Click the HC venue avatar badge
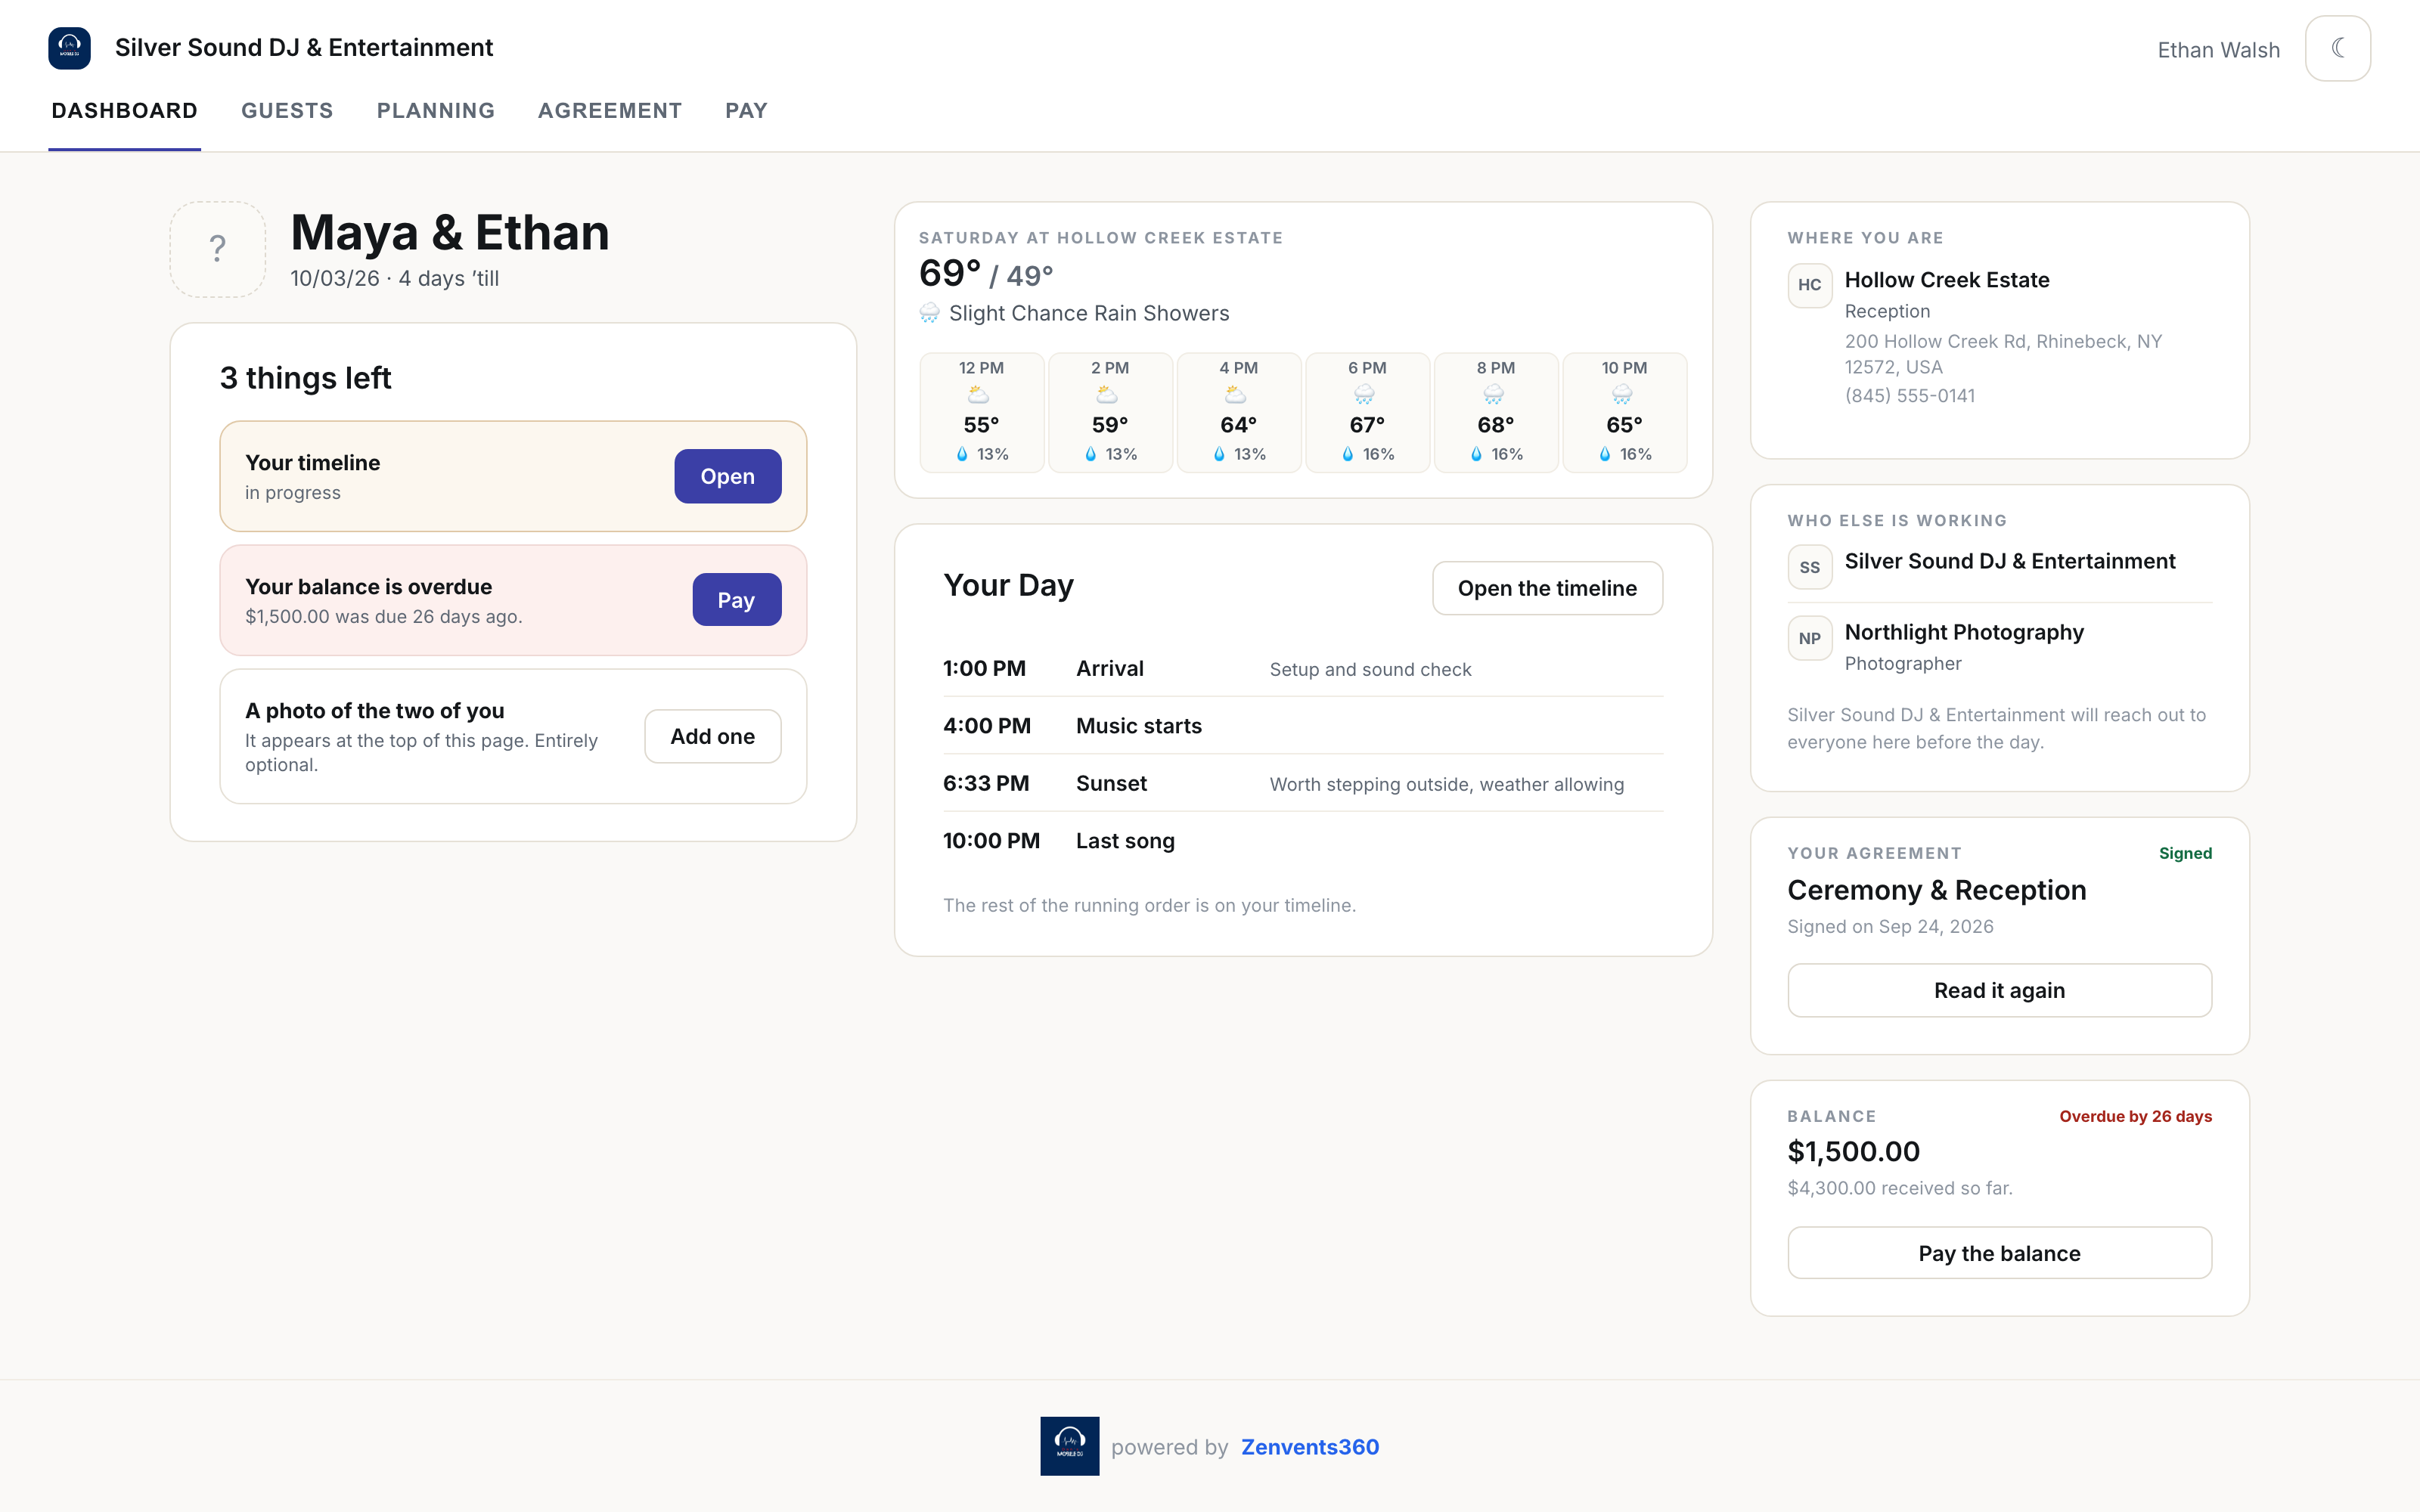2420x1512 pixels. [1809, 285]
